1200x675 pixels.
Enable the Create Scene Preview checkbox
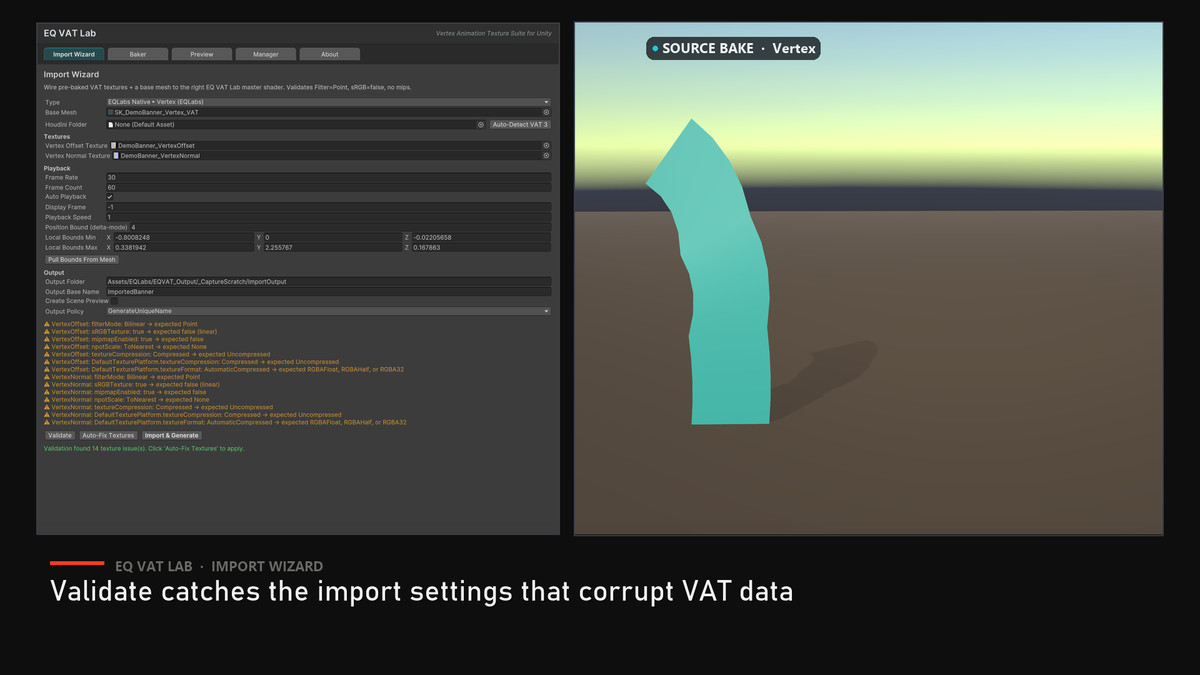coord(113,301)
